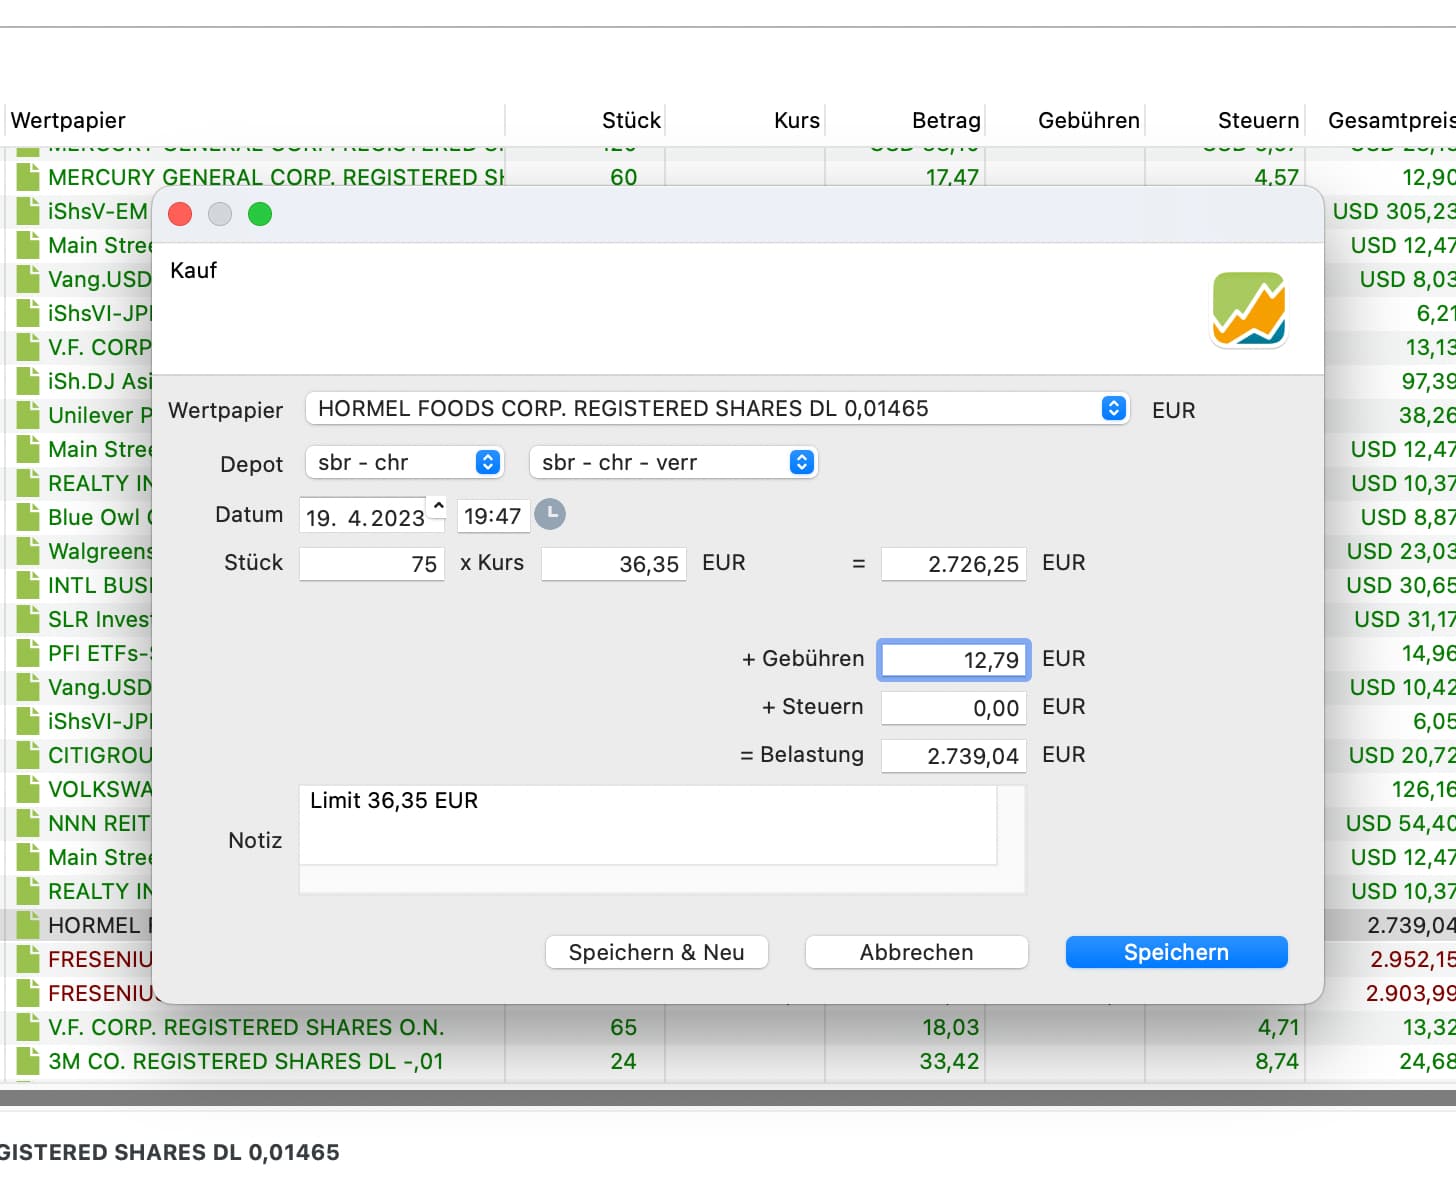1456x1178 pixels.
Task: Click the Gebühren field containing 12,79
Action: (x=954, y=659)
